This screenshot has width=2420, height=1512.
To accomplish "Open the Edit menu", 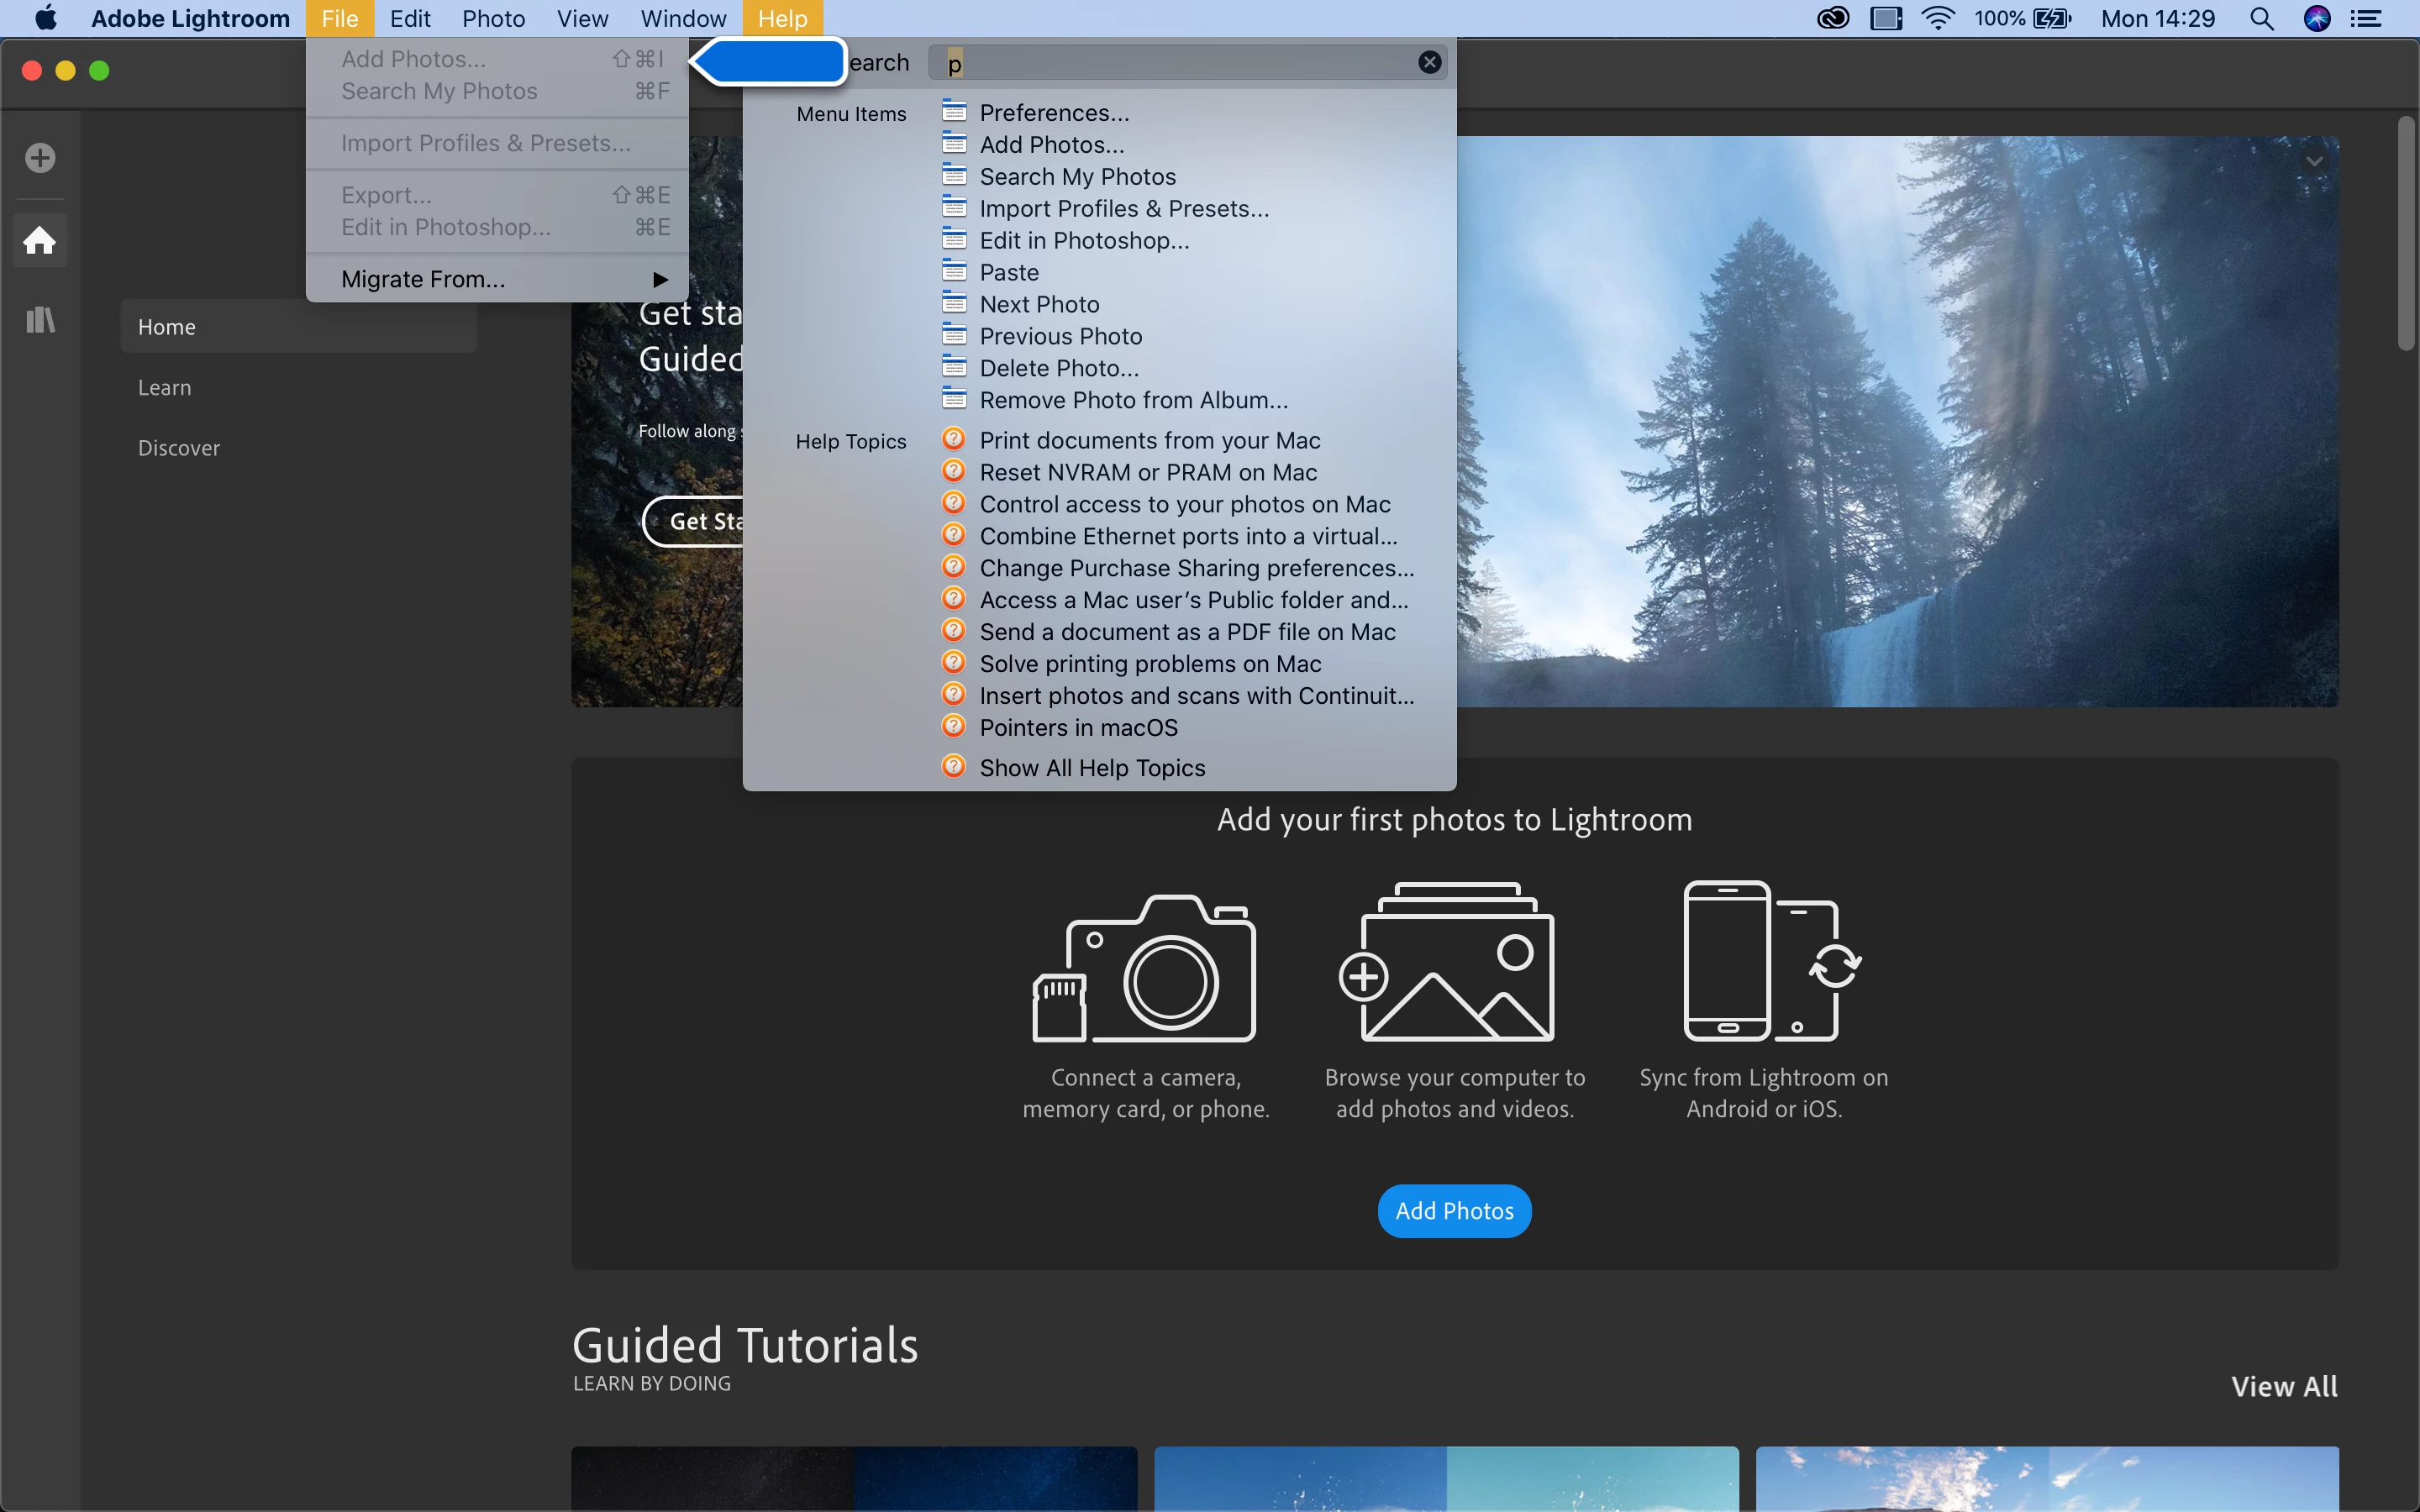I will [410, 18].
